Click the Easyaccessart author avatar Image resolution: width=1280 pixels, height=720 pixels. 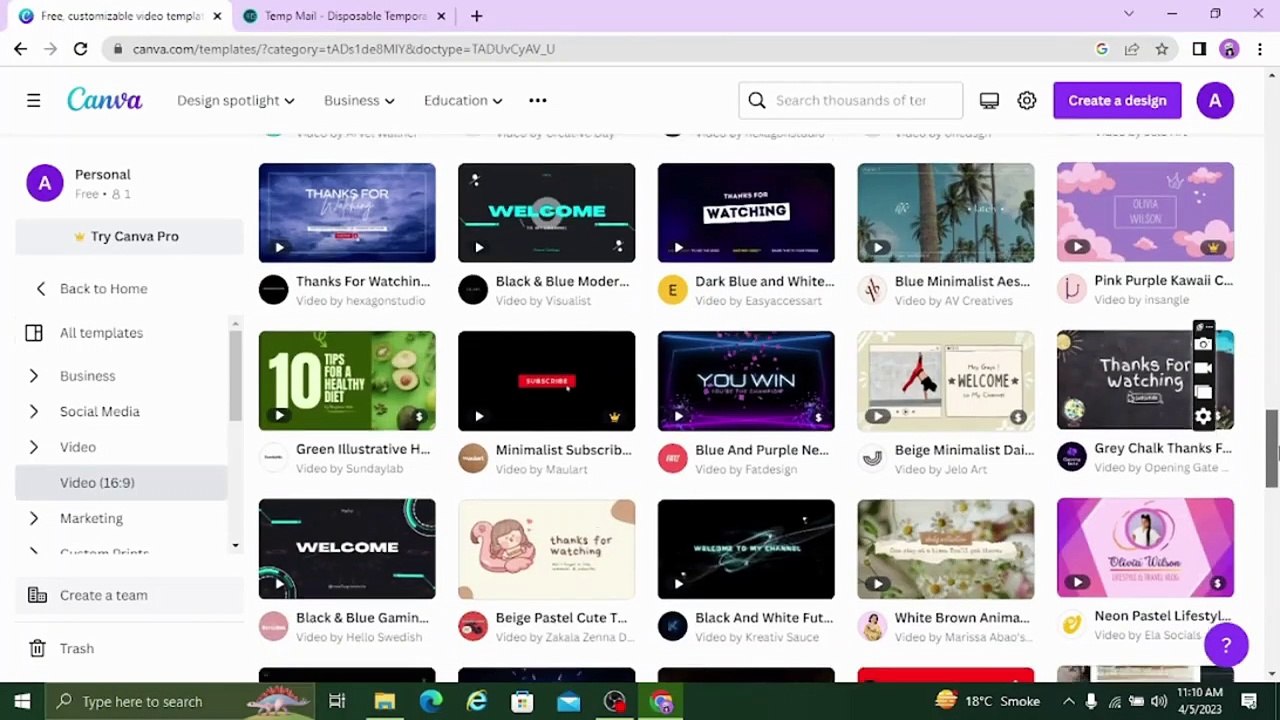(x=672, y=290)
